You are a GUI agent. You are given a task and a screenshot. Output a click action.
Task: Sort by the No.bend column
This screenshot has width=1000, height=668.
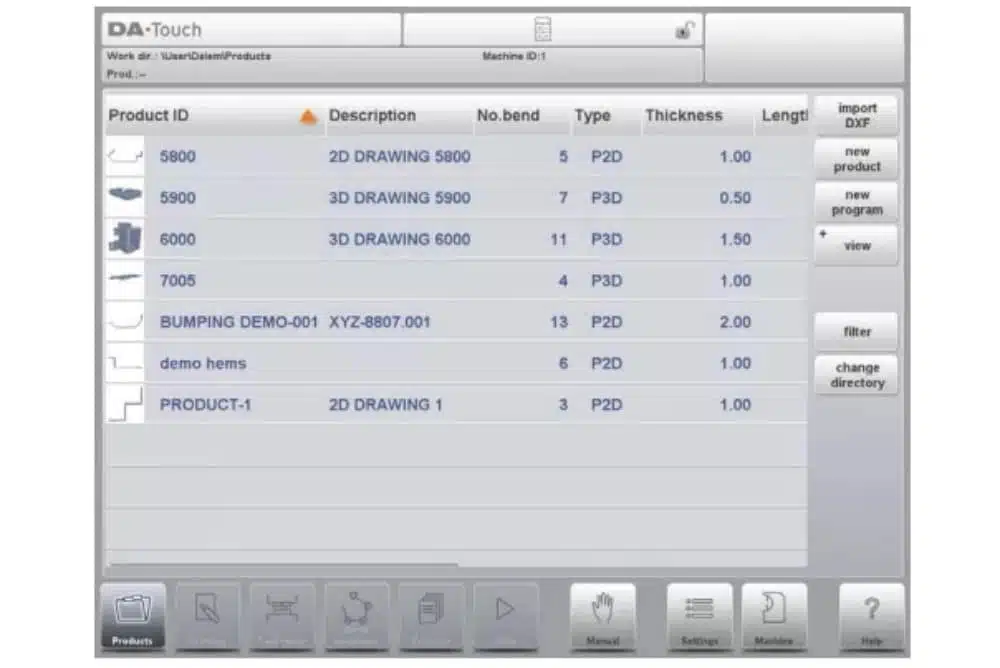pos(522,115)
